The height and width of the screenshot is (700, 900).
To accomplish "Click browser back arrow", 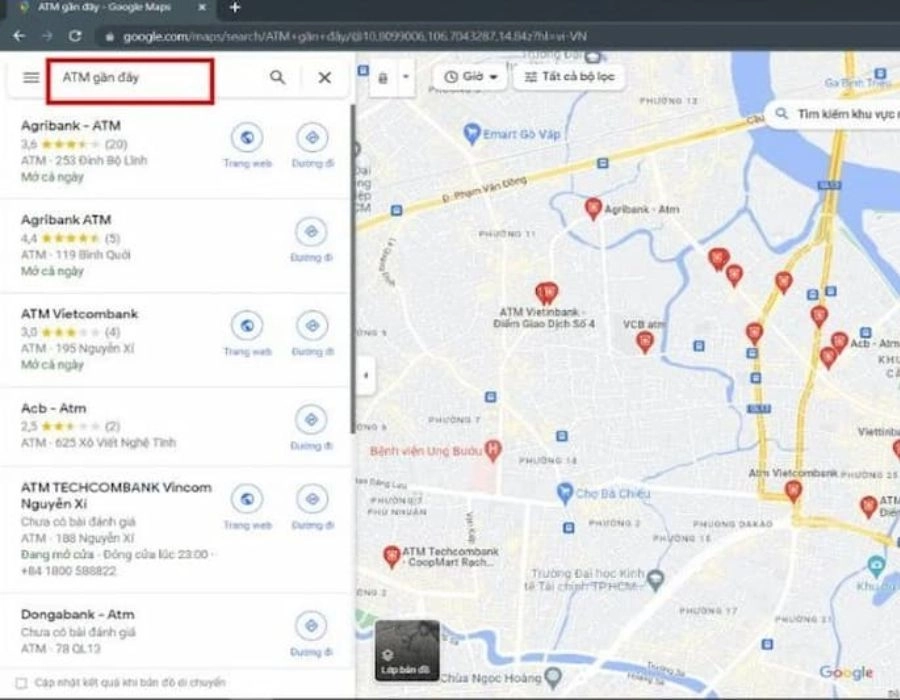I will pos(20,36).
